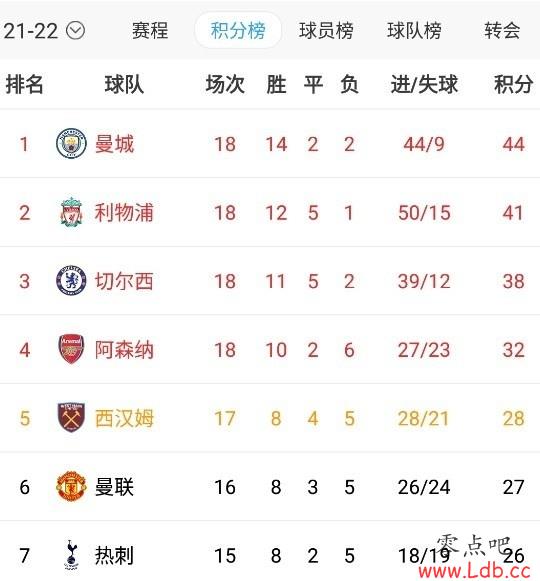This screenshot has height=581, width=540.
Task: Click the Liverpool club crest
Action: coord(71,212)
